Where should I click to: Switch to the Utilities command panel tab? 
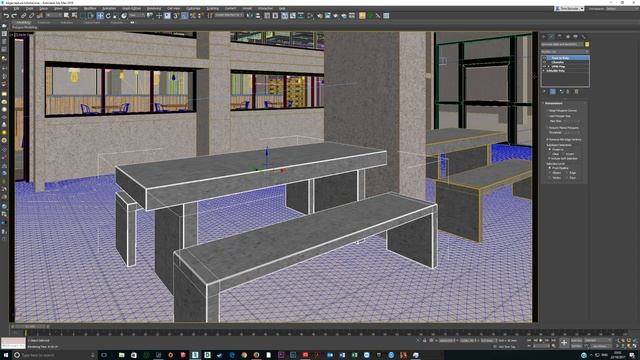pos(583,37)
